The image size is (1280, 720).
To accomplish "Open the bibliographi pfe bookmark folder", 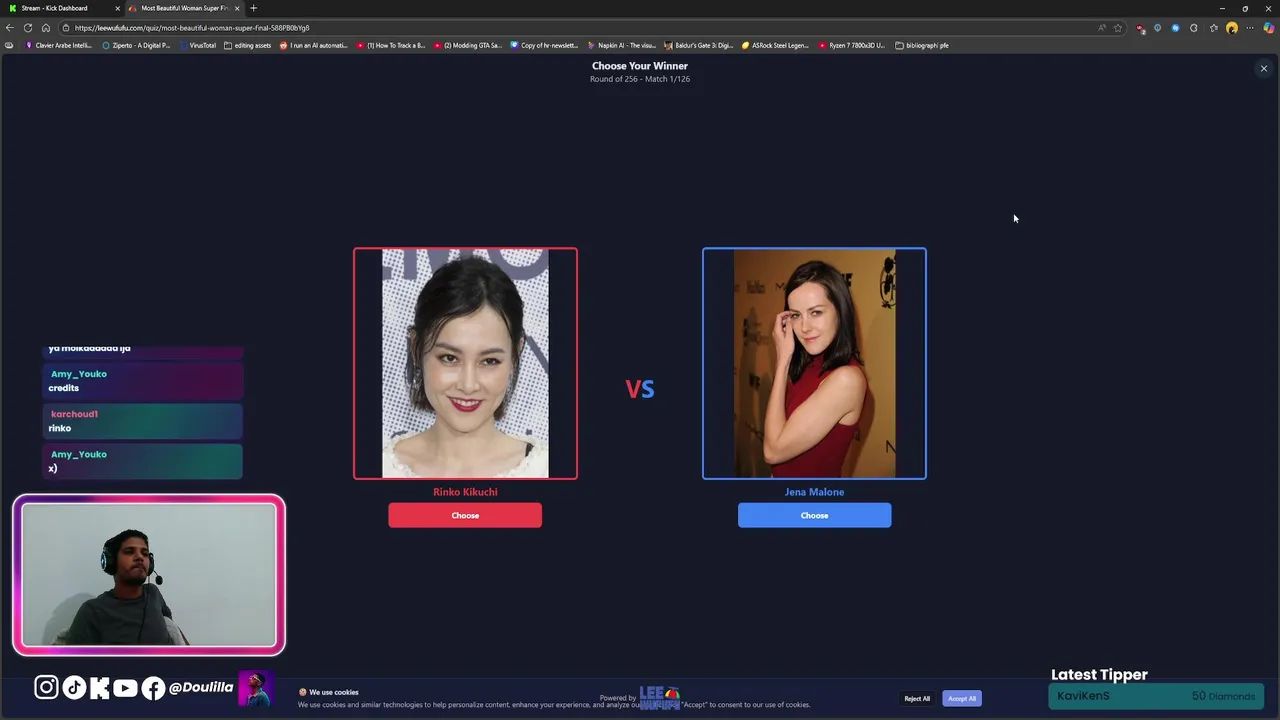I will (x=922, y=45).
